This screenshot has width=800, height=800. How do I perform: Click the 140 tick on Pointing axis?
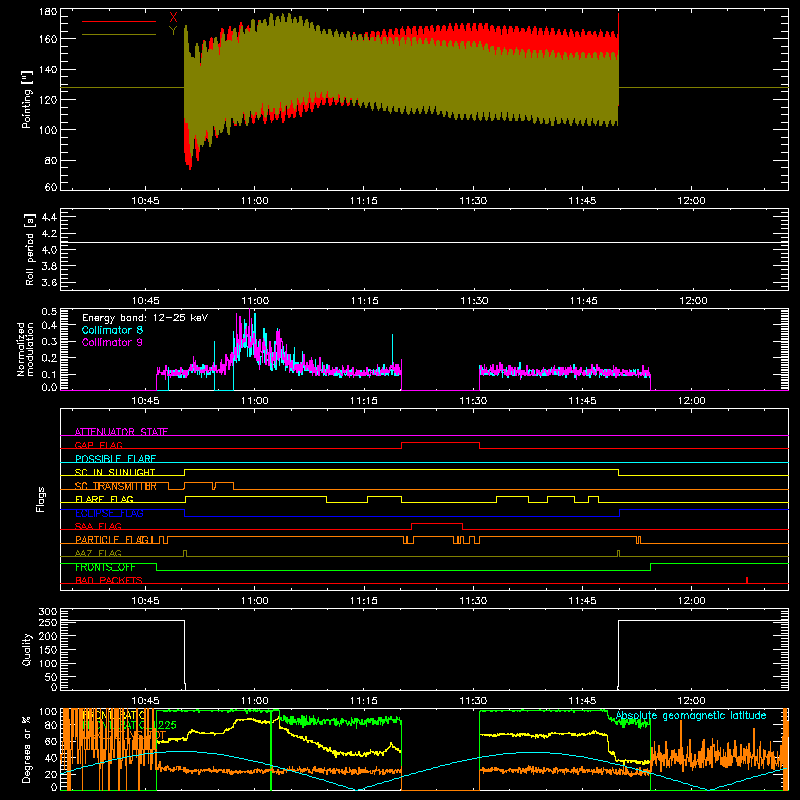tap(48, 69)
